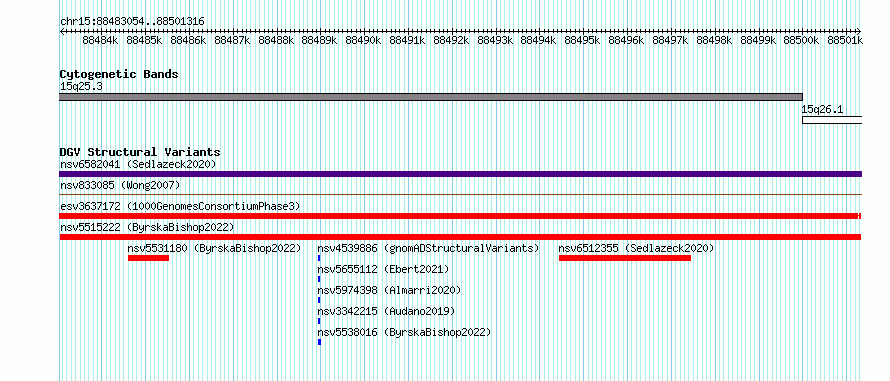Click the 88488k ruler tick label
This screenshot has width=890, height=381.
(276, 40)
